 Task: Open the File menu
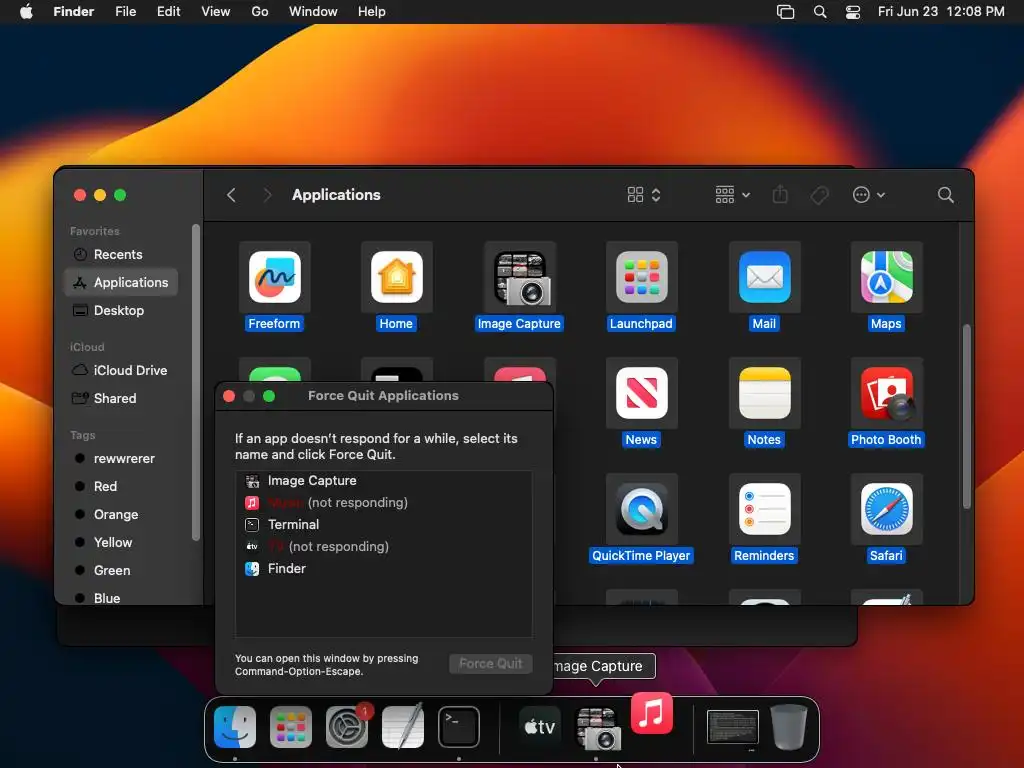[125, 12]
